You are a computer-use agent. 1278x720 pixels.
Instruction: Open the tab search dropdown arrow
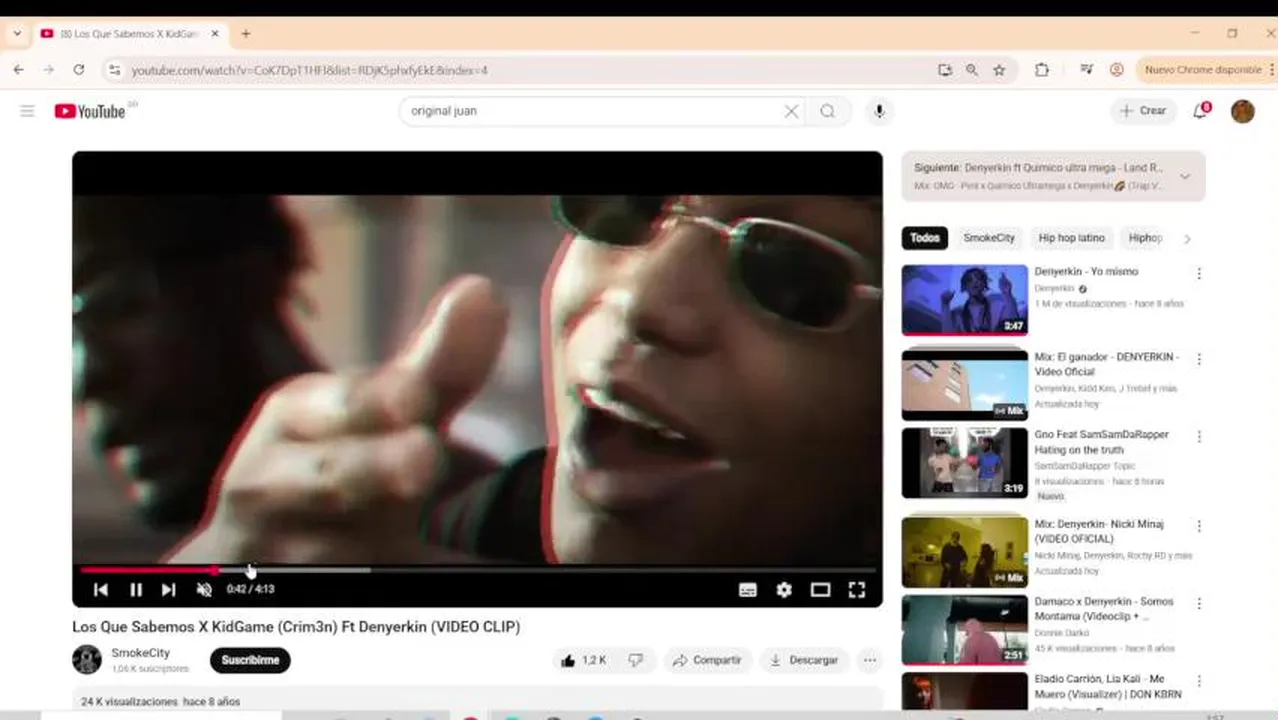point(17,33)
